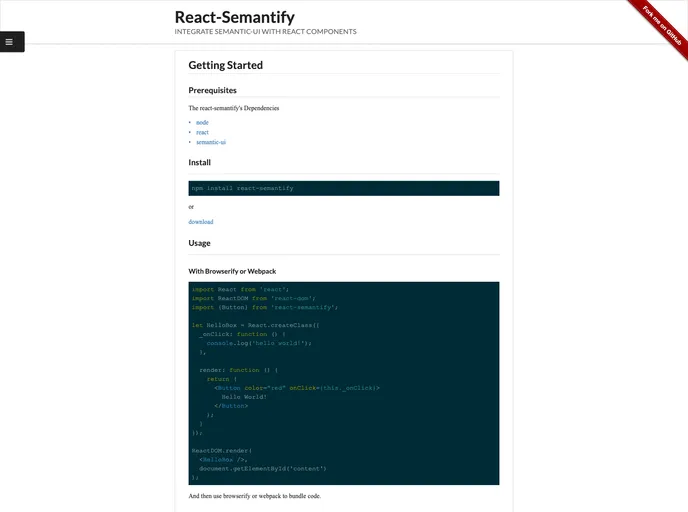The width and height of the screenshot is (688, 512).
Task: Click the "import ReactDOM from 'react-dom'" line
Action: [x=254, y=298]
